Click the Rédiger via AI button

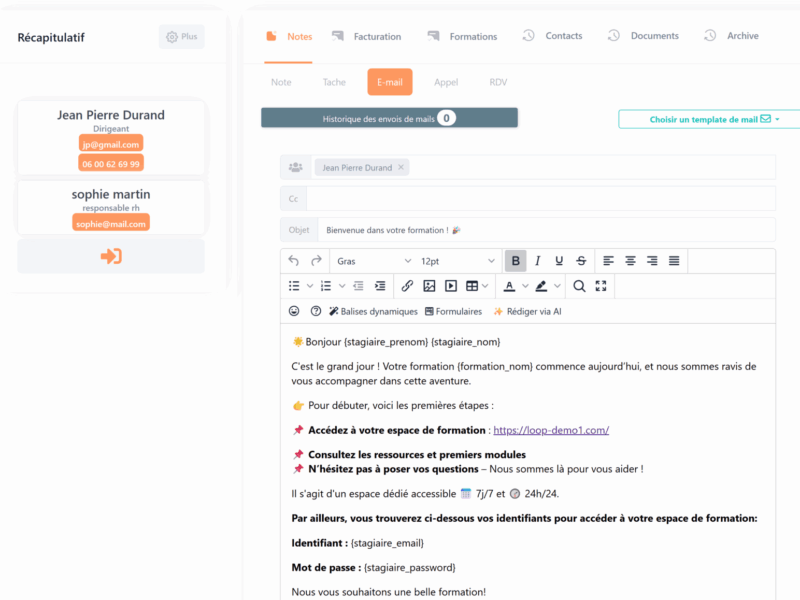527,311
